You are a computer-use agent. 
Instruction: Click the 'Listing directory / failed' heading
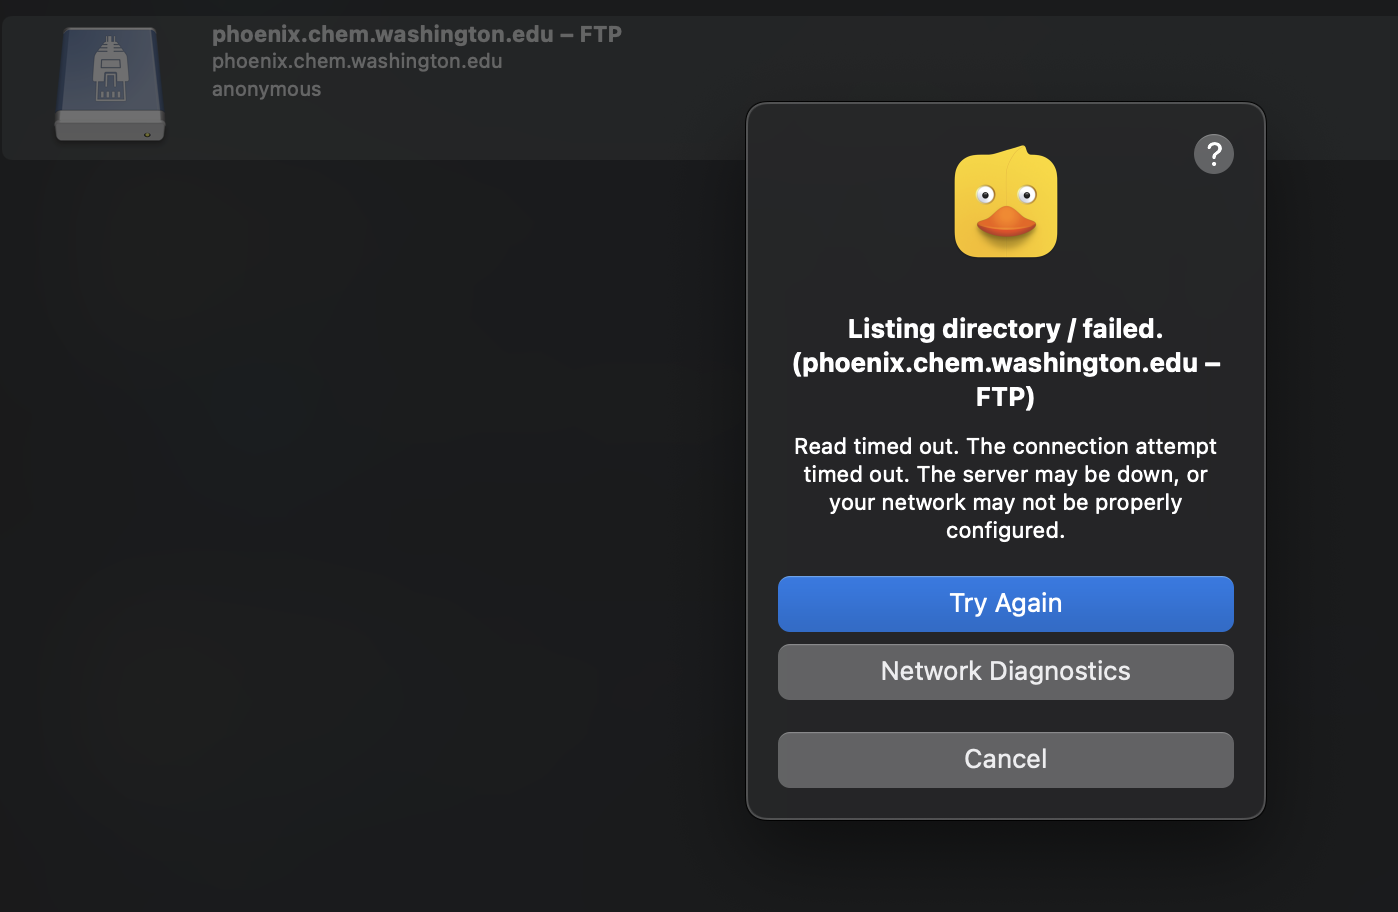point(1005,362)
